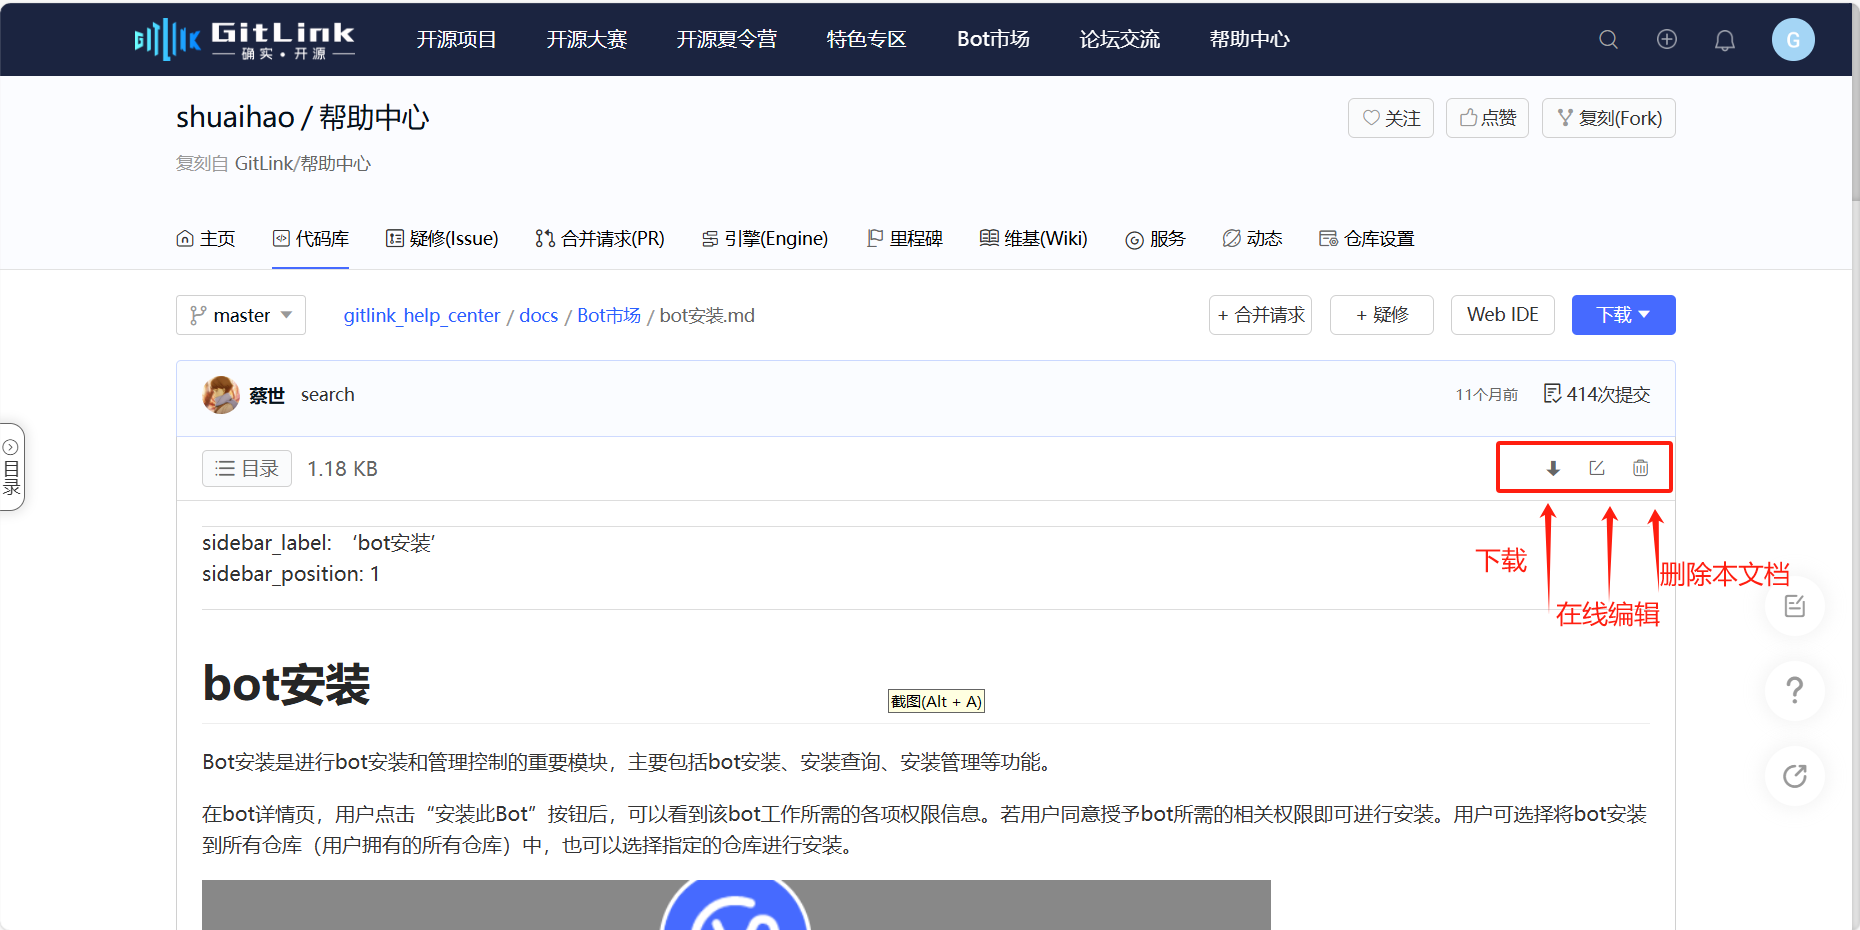Open 开源项目 in top navigation
Image resolution: width=1860 pixels, height=930 pixels.
coord(456,39)
